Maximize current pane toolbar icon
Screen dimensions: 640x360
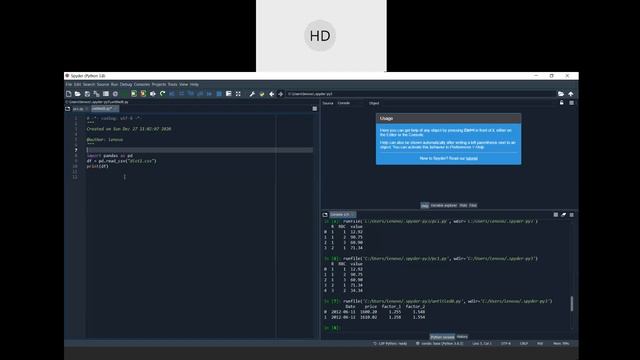(238, 94)
